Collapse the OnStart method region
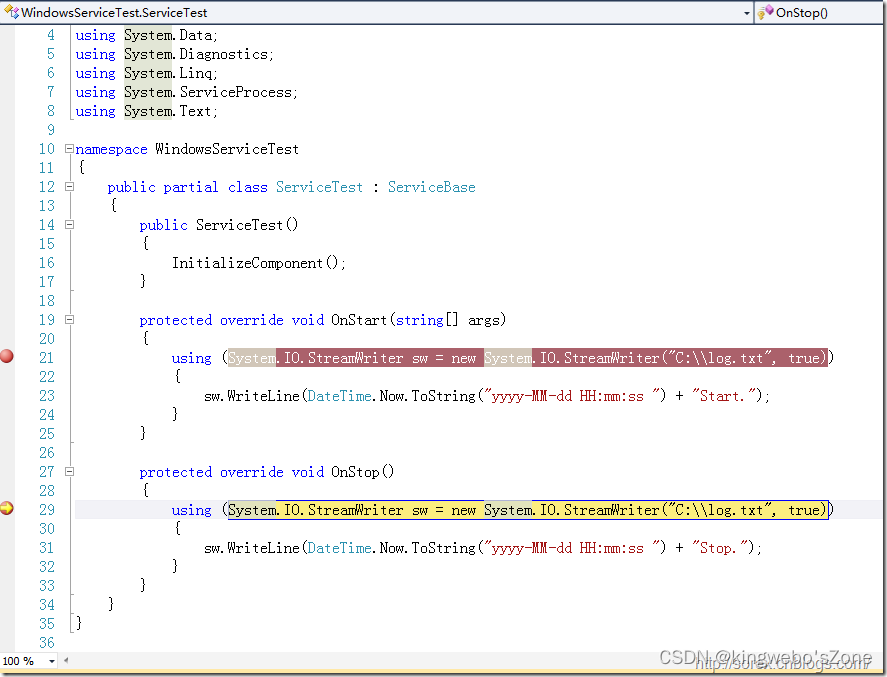 coord(67,319)
